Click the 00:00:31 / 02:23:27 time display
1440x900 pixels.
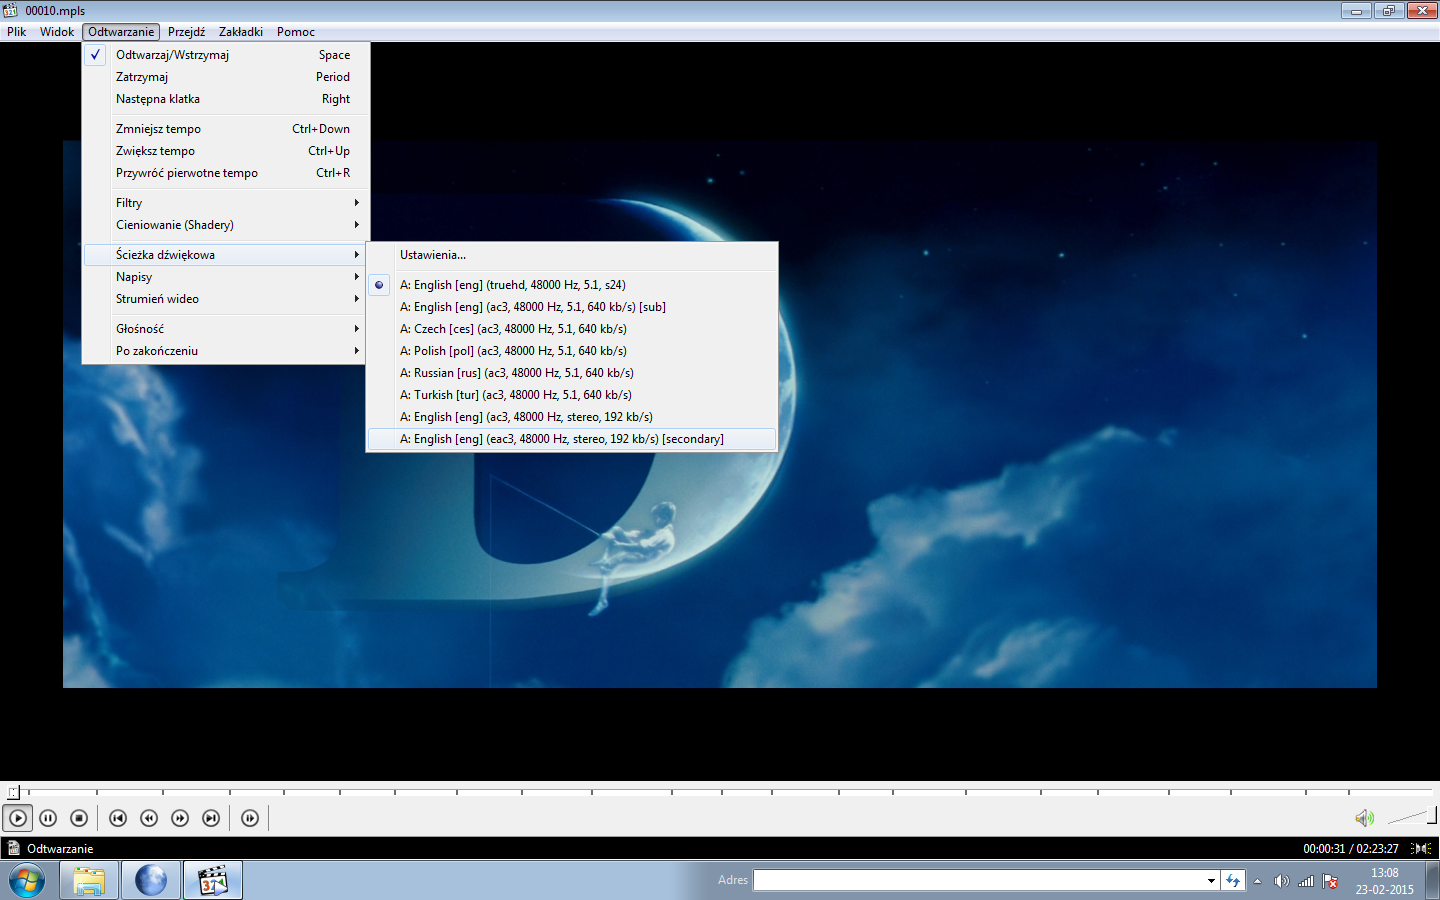click(x=1351, y=848)
